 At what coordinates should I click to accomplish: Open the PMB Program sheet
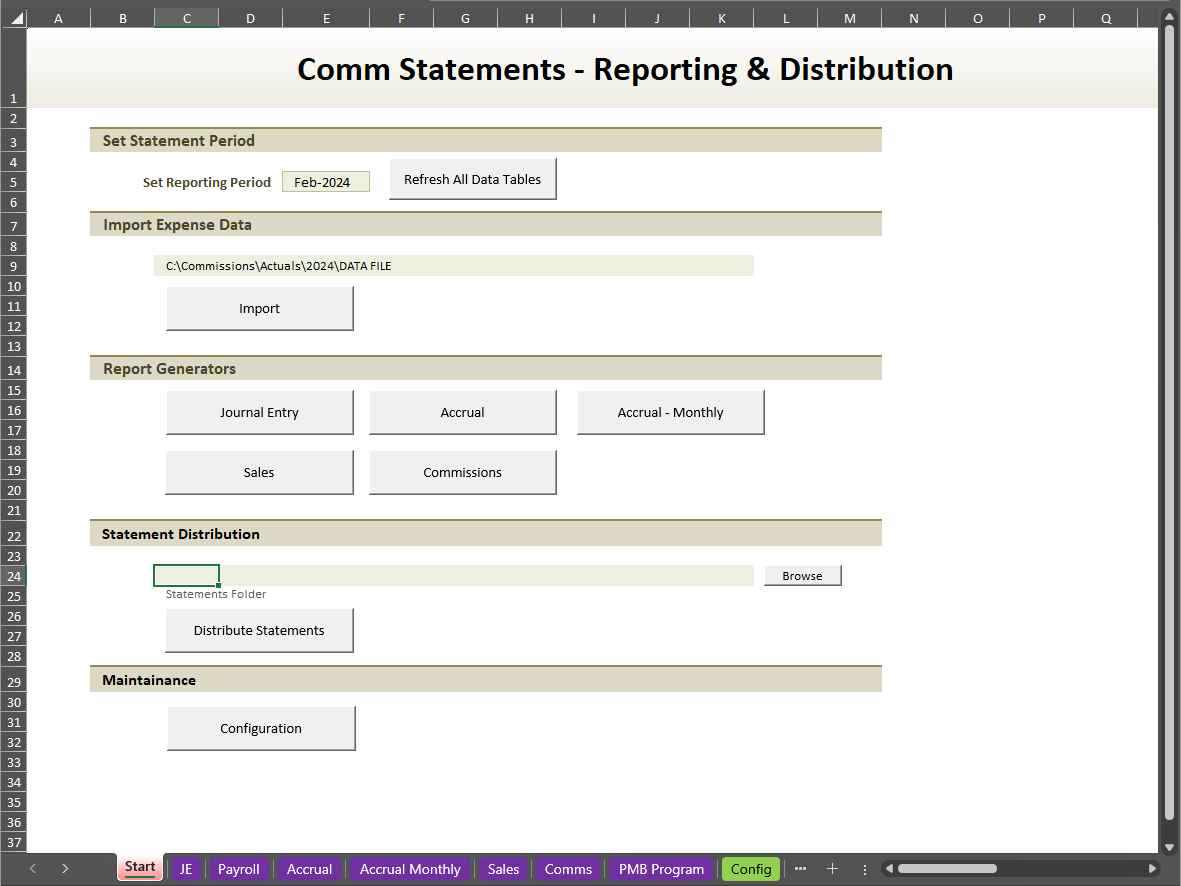click(660, 869)
